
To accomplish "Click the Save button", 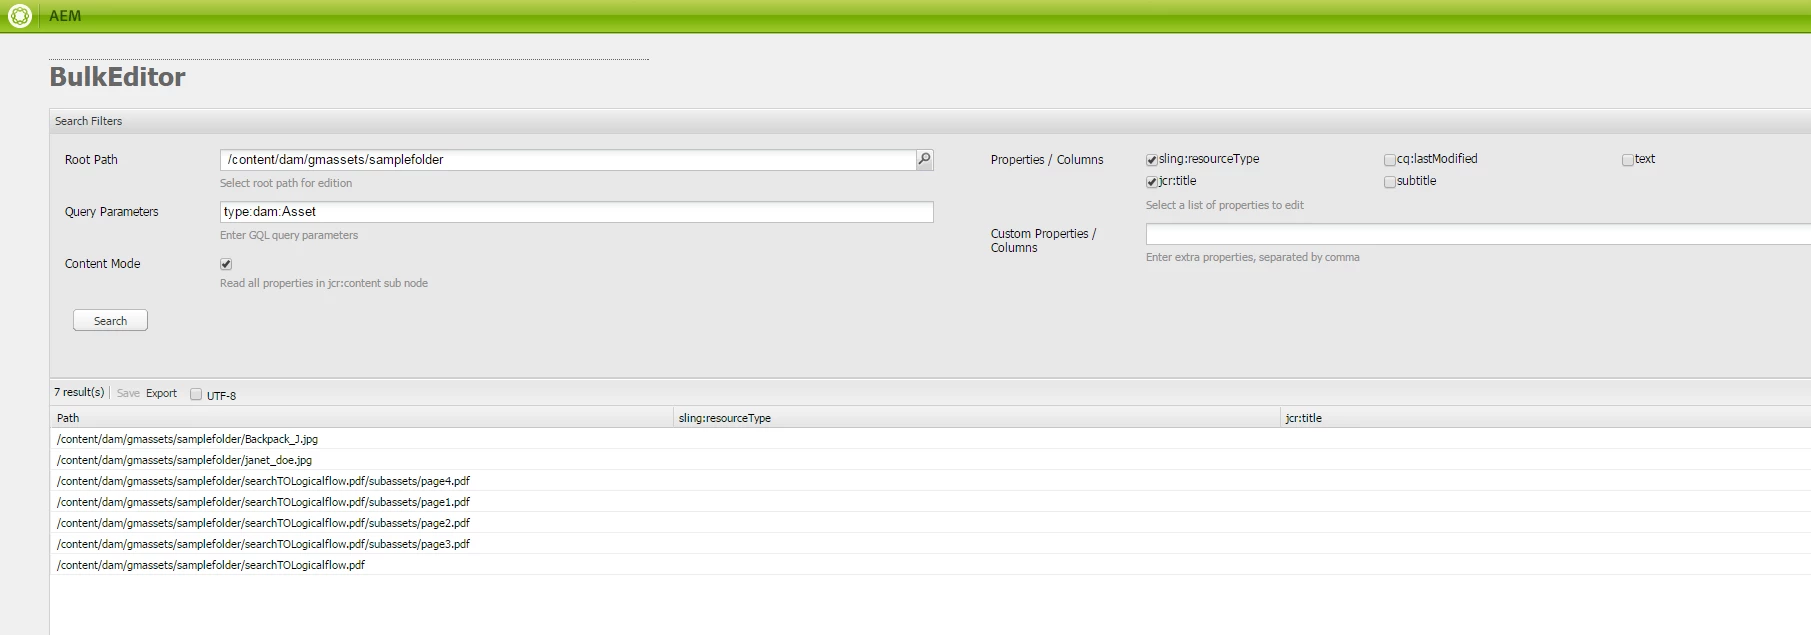I will [x=128, y=393].
